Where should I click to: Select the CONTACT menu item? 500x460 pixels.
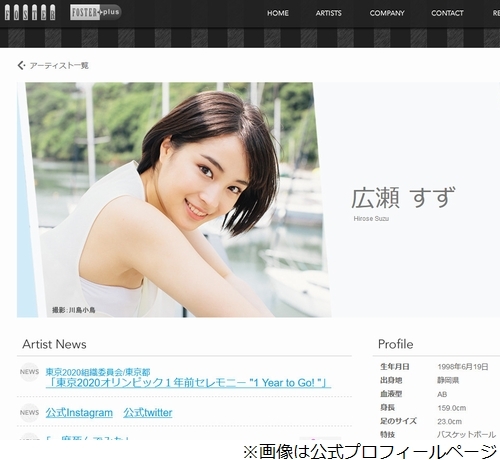coord(447,13)
